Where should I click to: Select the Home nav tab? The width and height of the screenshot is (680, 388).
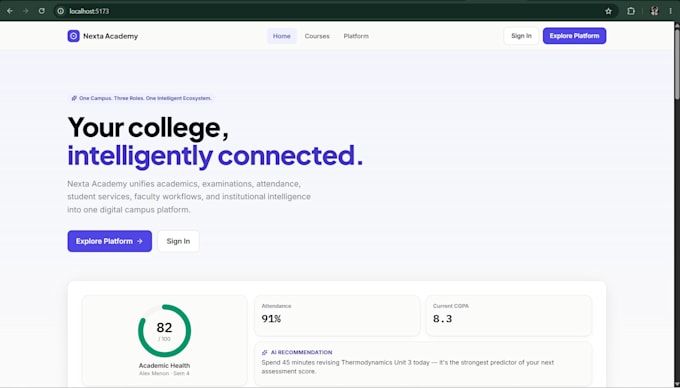tap(281, 36)
